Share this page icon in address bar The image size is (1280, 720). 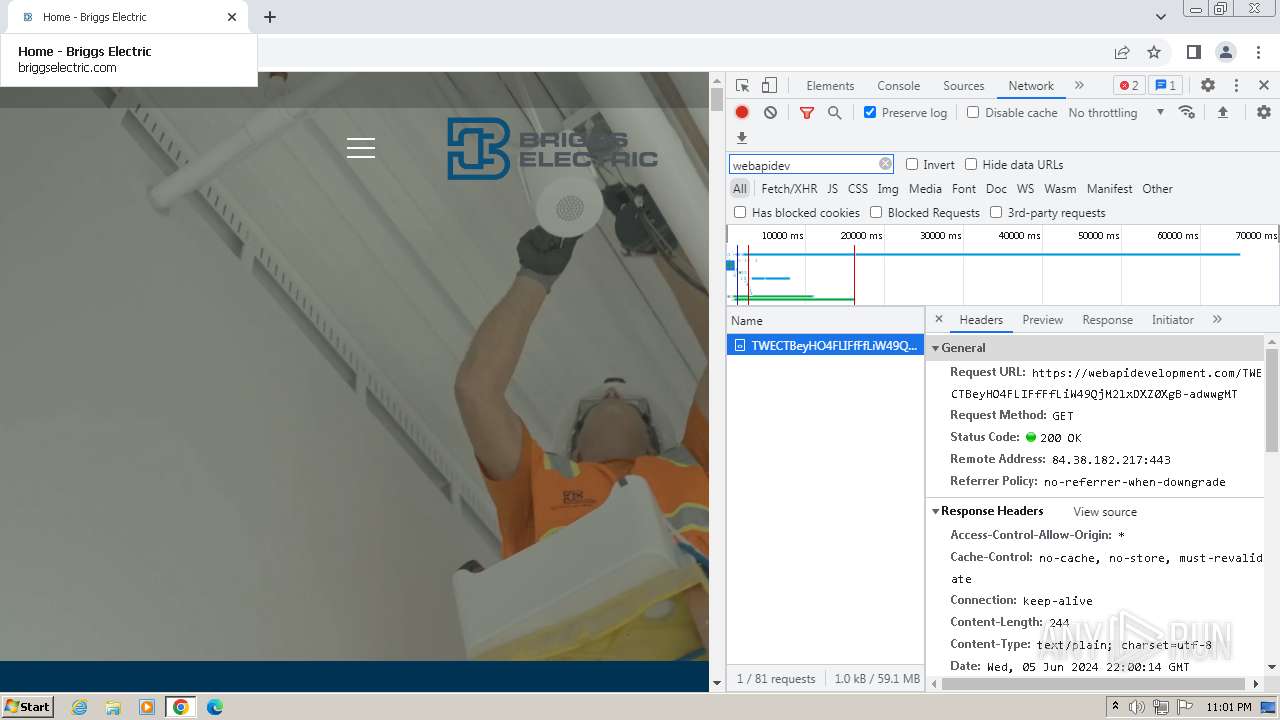pyautogui.click(x=1122, y=52)
